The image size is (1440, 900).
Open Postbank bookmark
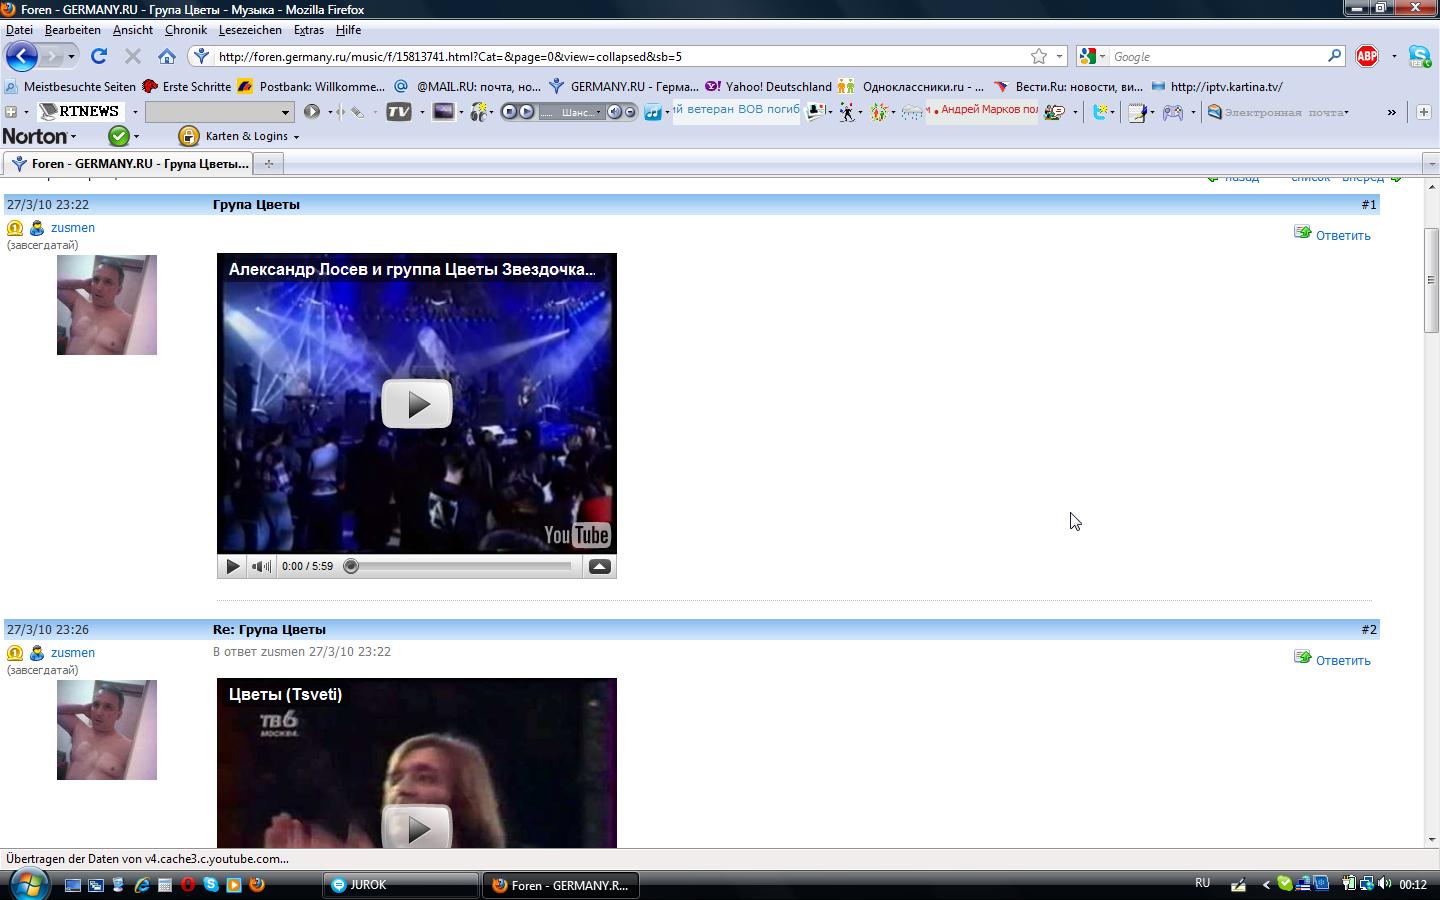point(311,87)
